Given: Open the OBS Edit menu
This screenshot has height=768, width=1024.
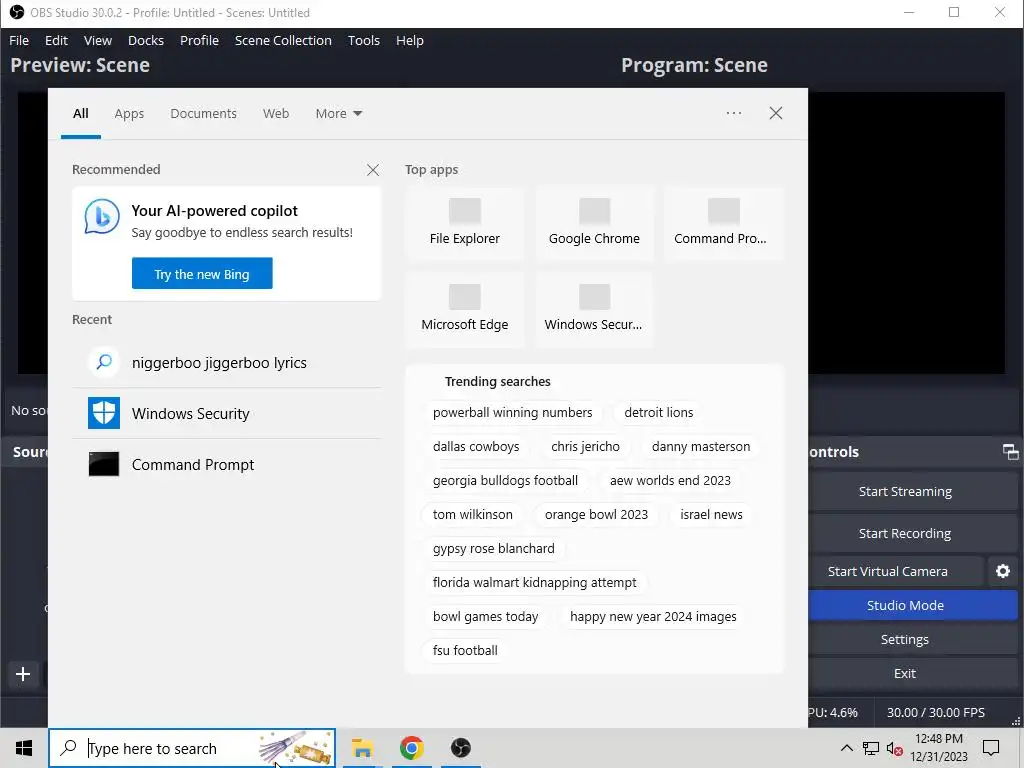Looking at the screenshot, I should [x=56, y=40].
